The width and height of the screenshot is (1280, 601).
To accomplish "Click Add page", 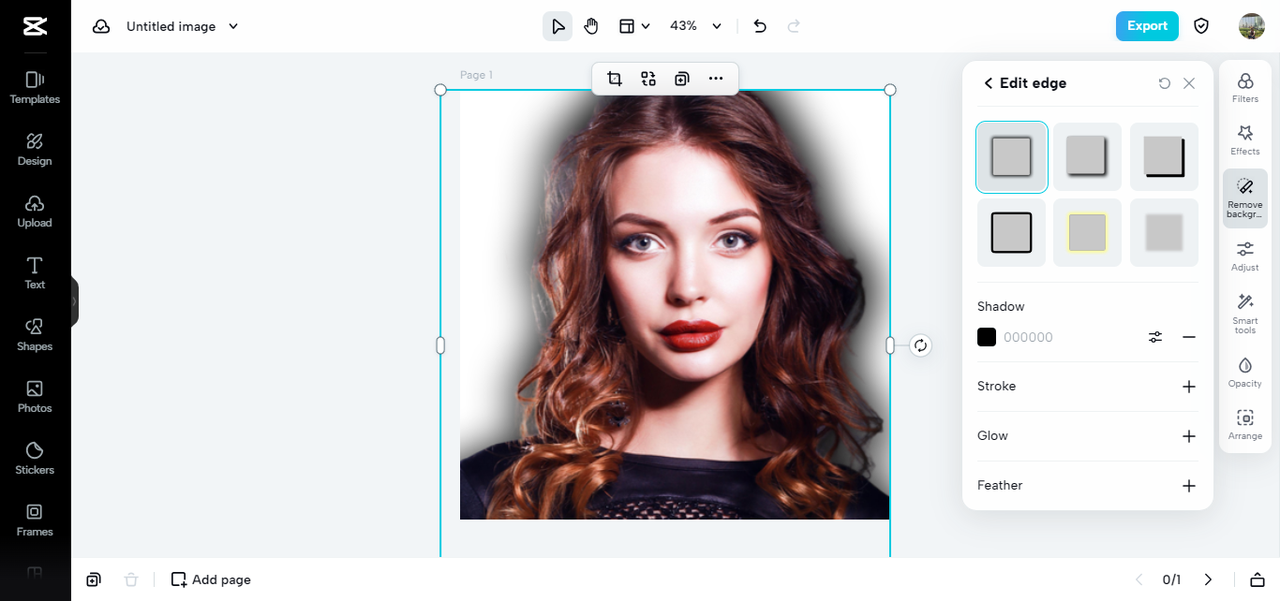I will pos(211,579).
